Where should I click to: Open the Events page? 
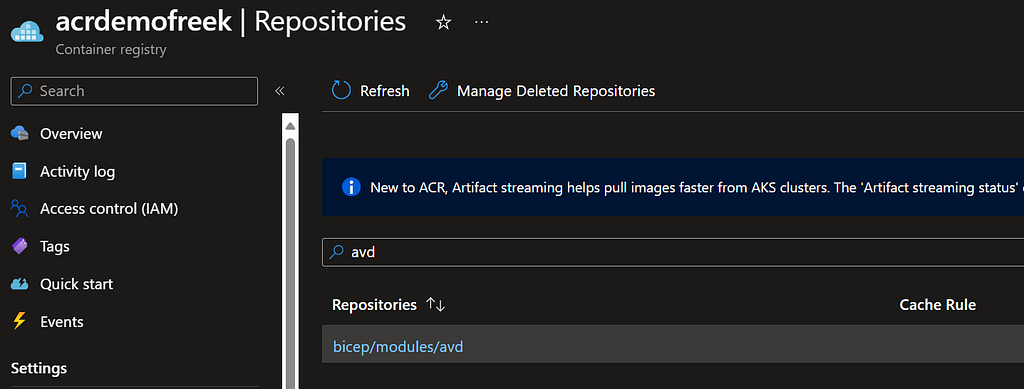click(61, 322)
